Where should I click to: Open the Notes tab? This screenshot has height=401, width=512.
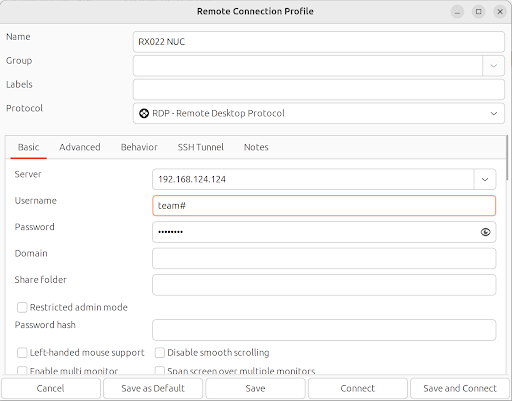click(256, 147)
